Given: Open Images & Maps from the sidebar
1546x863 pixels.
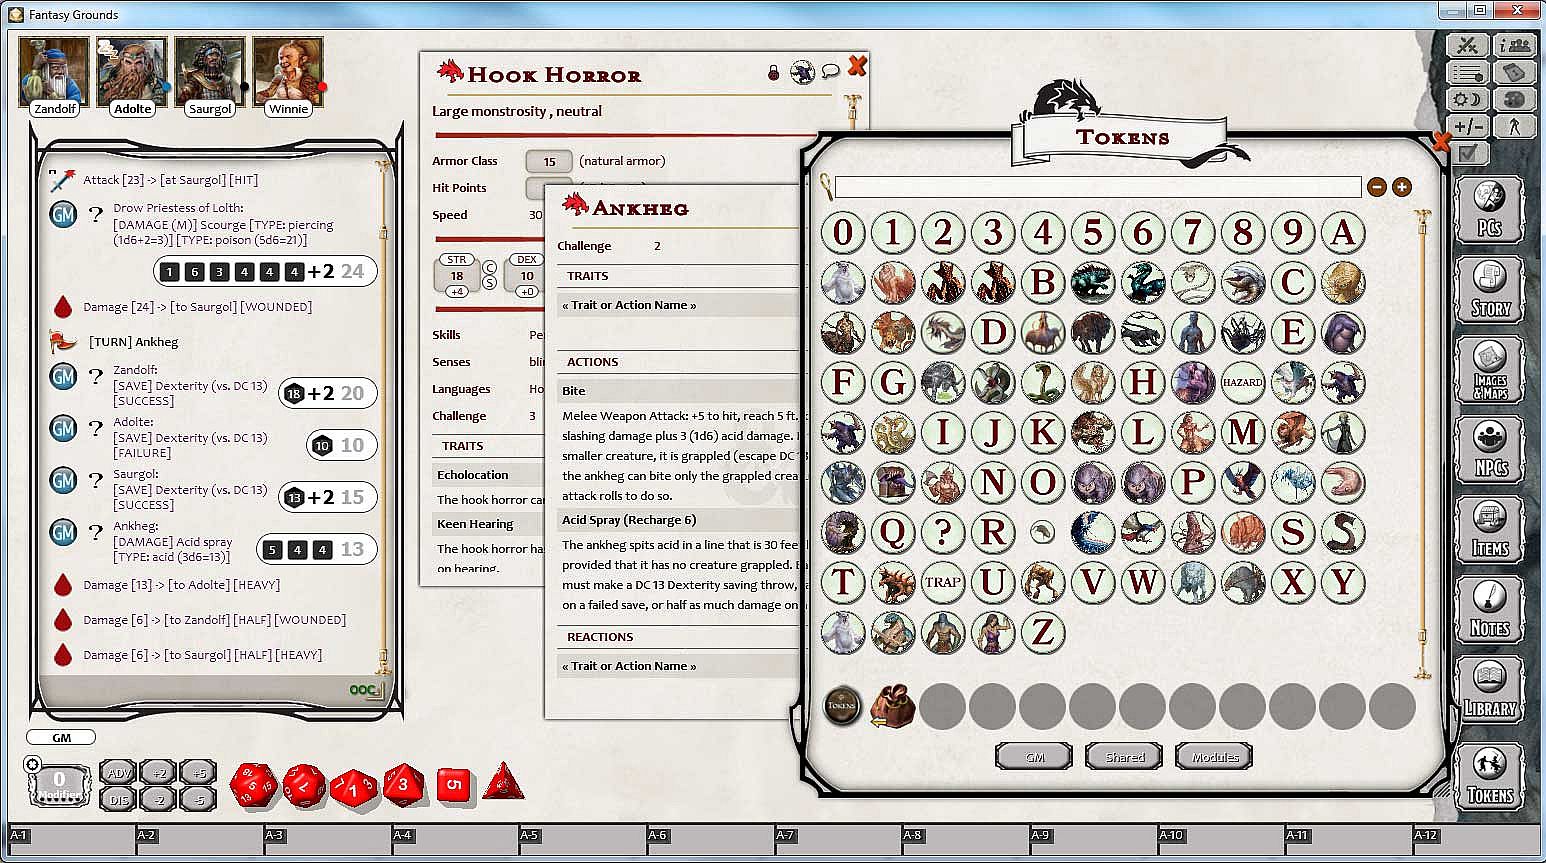Looking at the screenshot, I should 1489,370.
